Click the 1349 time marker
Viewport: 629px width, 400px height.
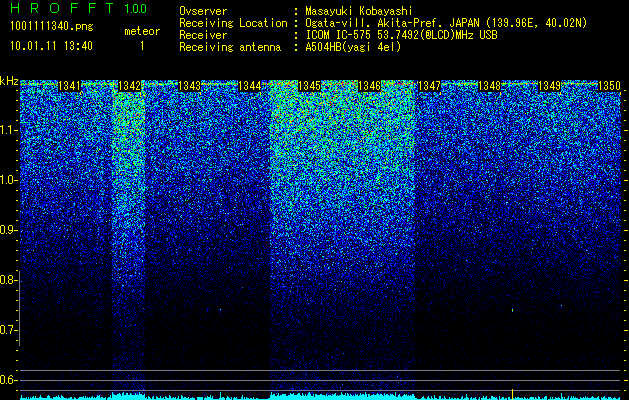click(549, 86)
